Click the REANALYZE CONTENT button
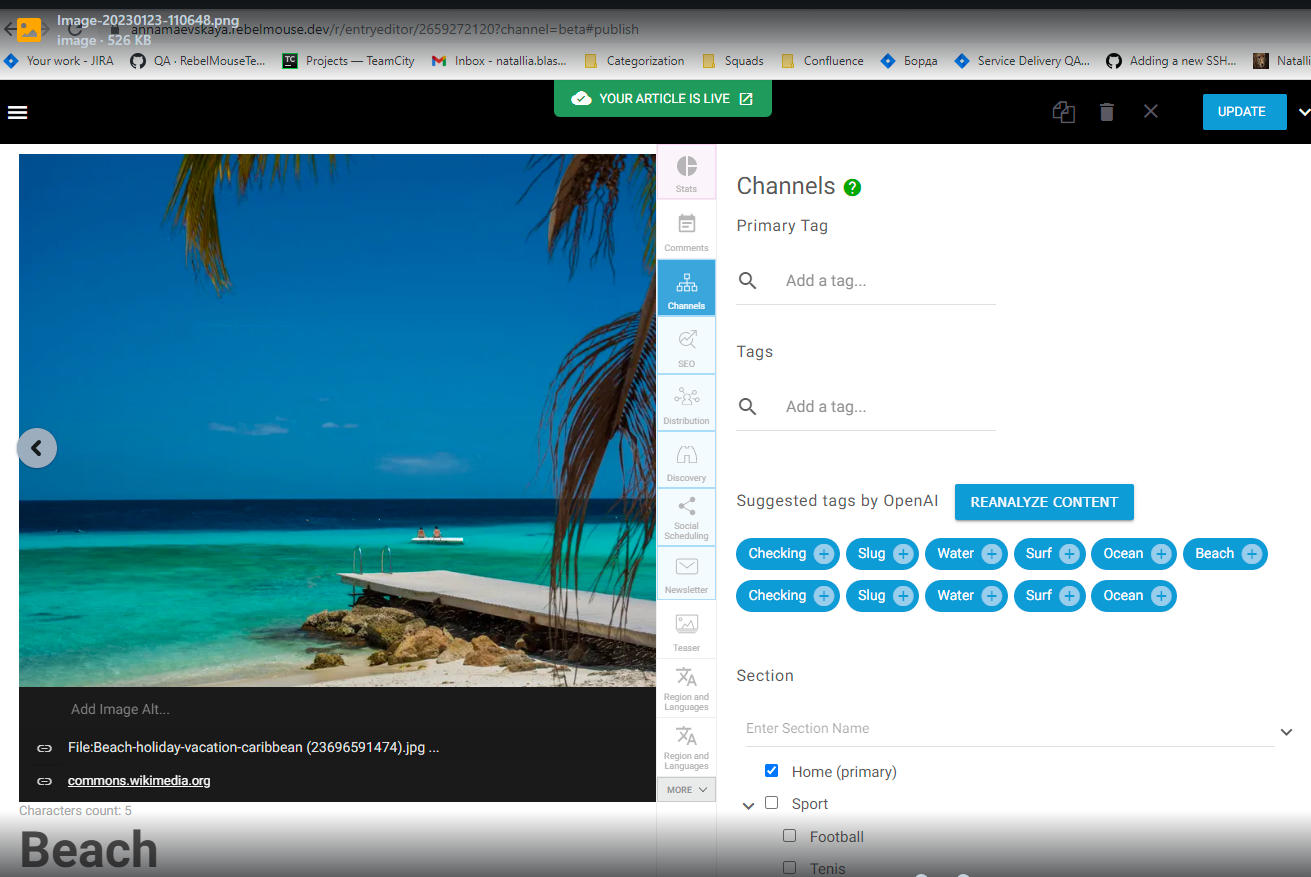Image resolution: width=1311 pixels, height=877 pixels. click(1044, 502)
